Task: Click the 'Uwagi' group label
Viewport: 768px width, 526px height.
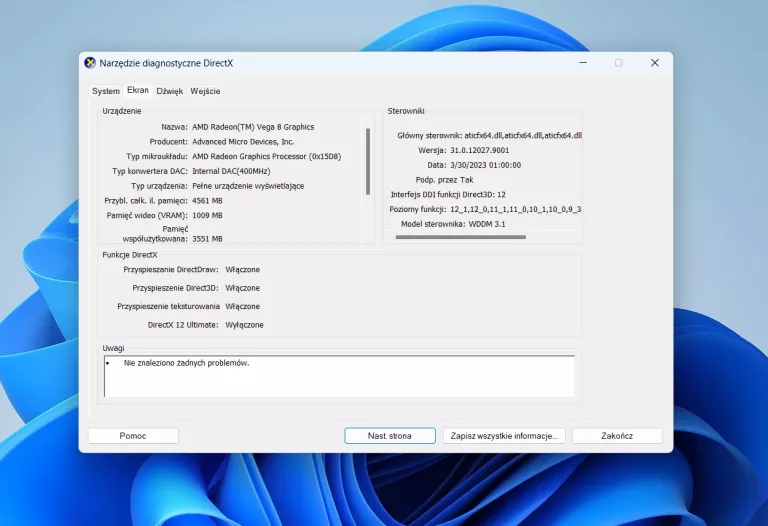Action: coord(113,348)
